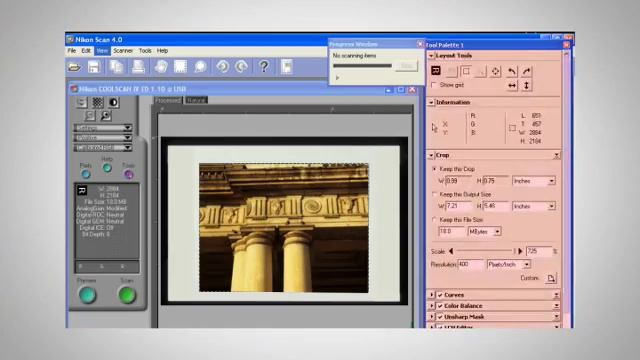Rotate image counterclockwise via toolbar icon
The width and height of the screenshot is (640, 360).
(x=222, y=67)
